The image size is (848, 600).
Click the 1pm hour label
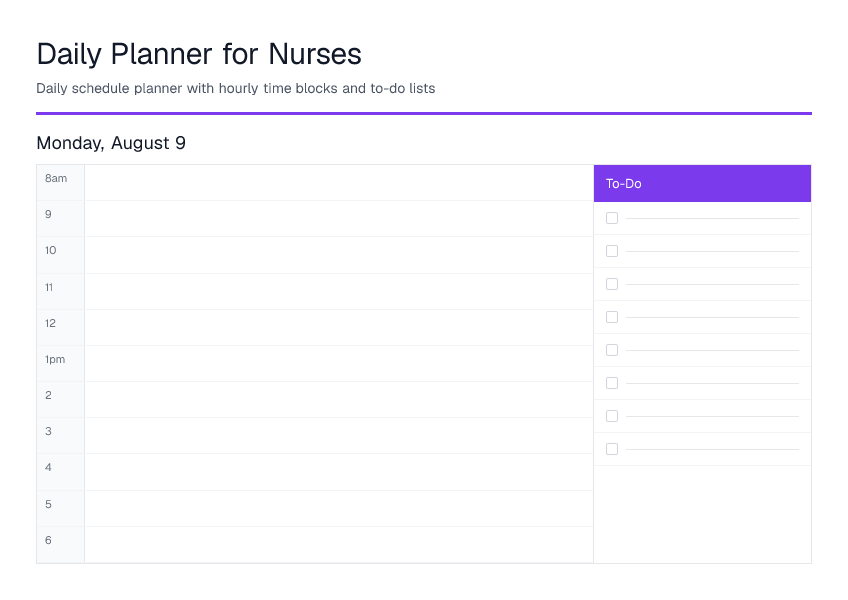pos(55,359)
